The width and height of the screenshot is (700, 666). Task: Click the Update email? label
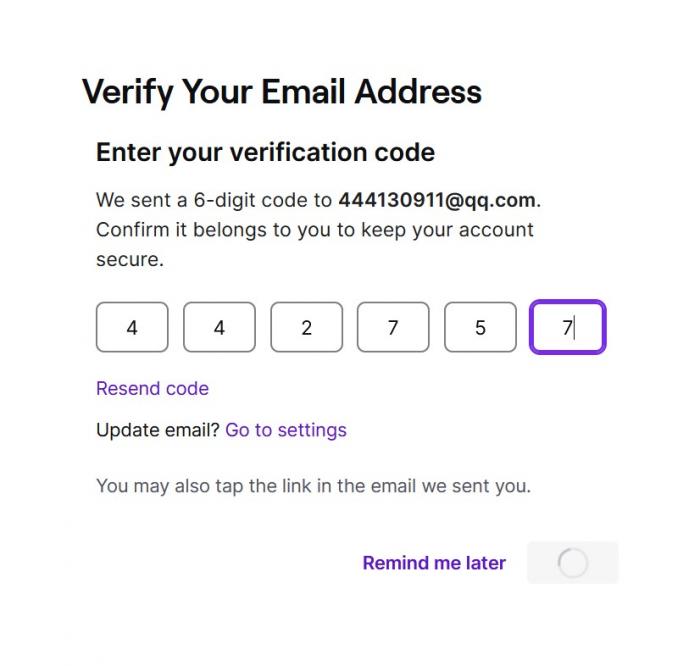pos(158,430)
